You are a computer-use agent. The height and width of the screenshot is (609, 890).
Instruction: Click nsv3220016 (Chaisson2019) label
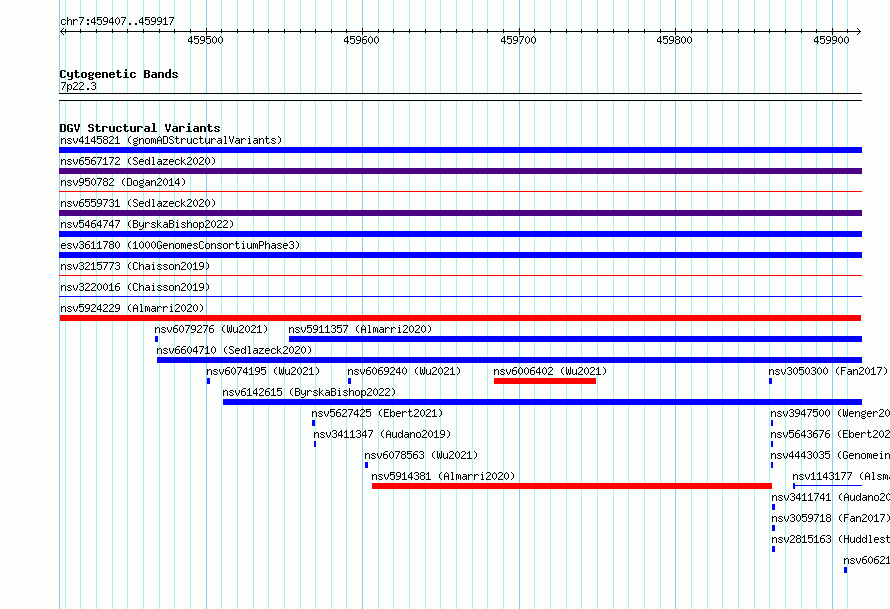[135, 287]
